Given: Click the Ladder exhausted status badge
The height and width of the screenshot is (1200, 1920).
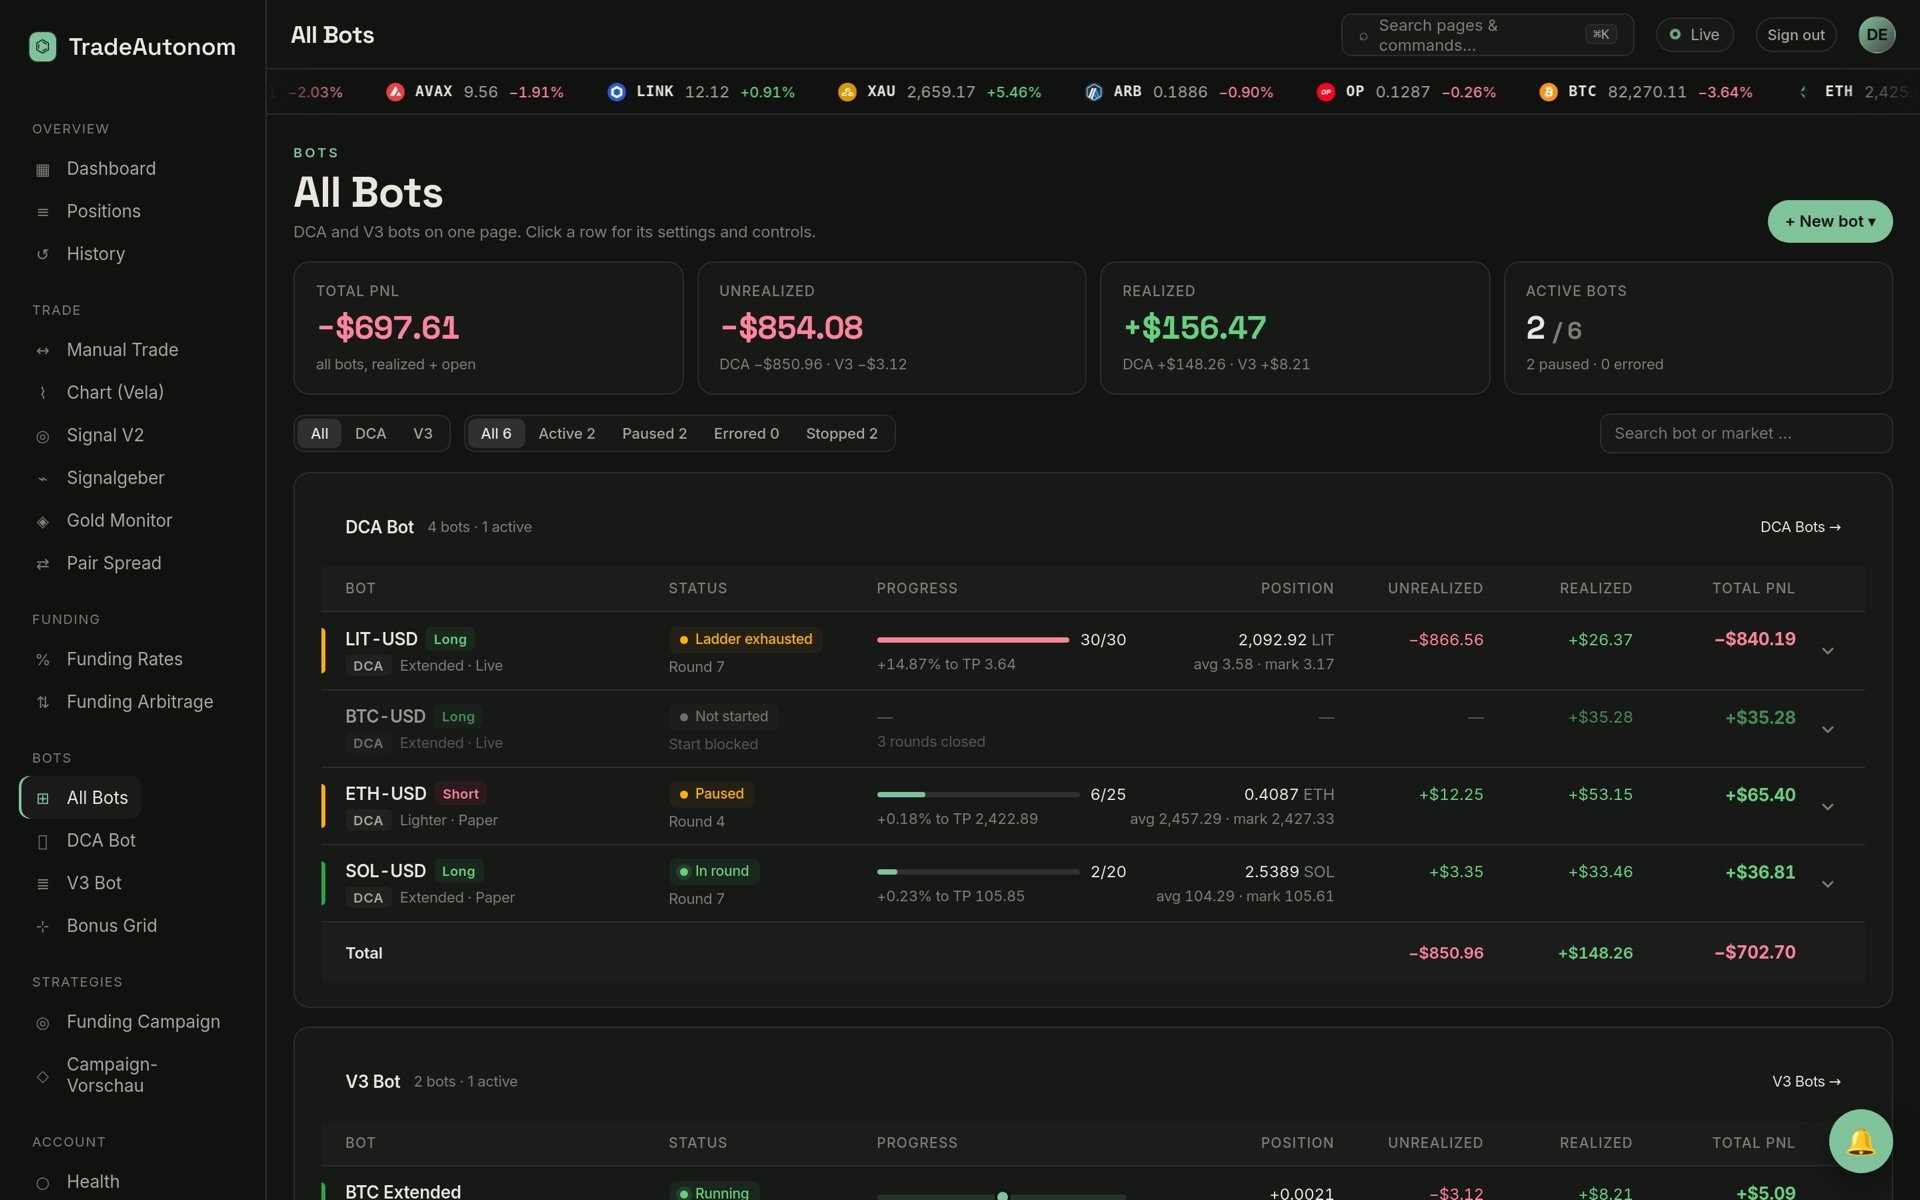Looking at the screenshot, I should coord(745,639).
